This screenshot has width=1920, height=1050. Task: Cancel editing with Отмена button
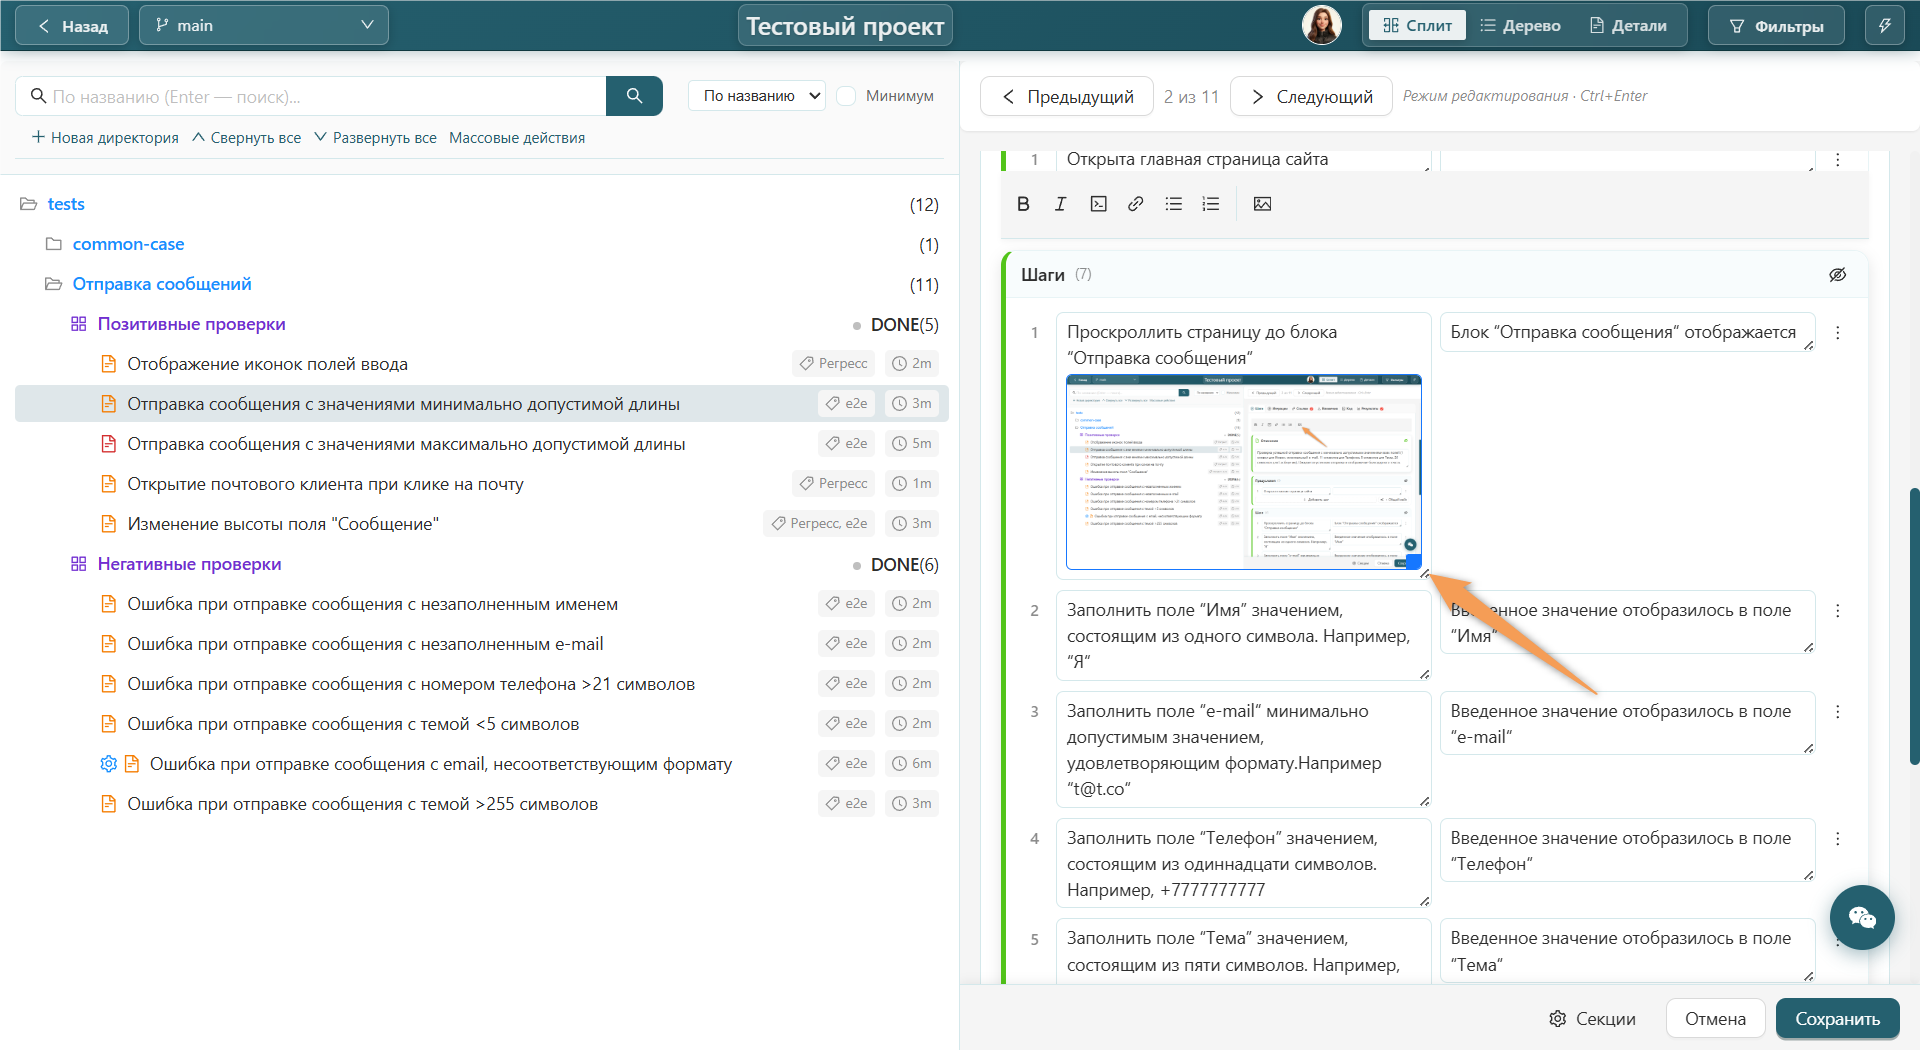click(x=1715, y=1019)
